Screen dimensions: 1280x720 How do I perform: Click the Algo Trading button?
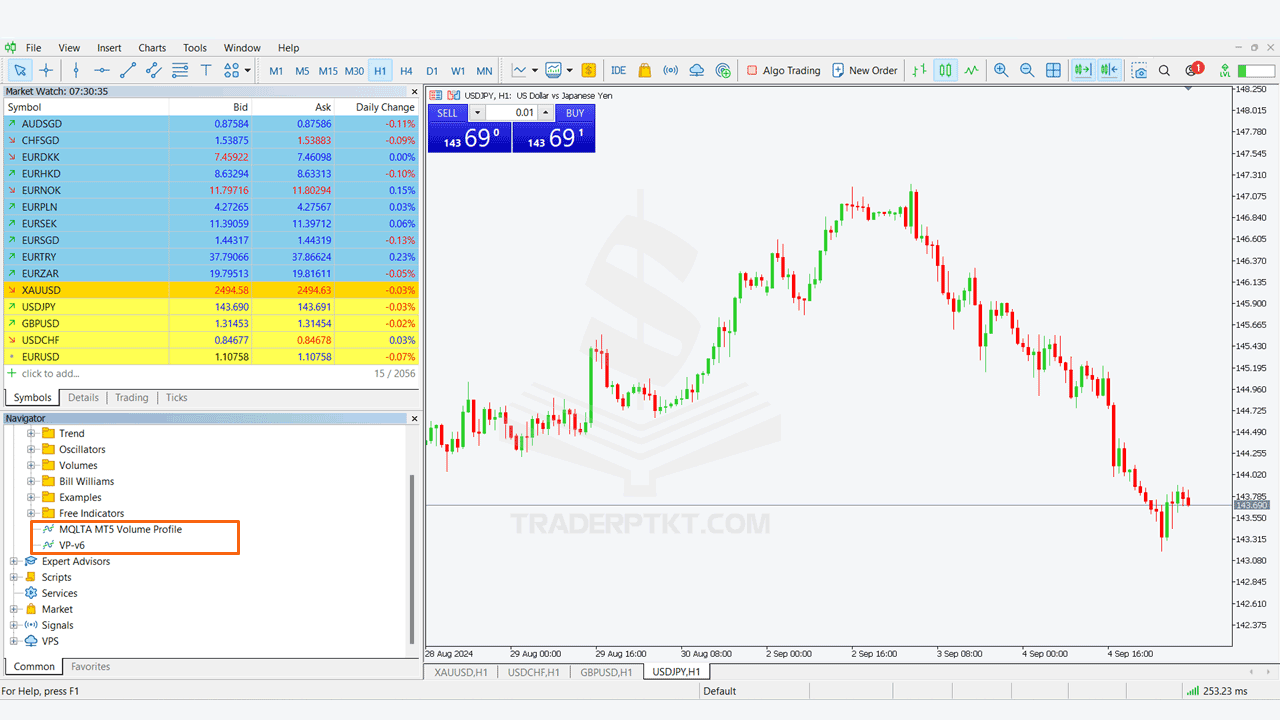click(783, 70)
